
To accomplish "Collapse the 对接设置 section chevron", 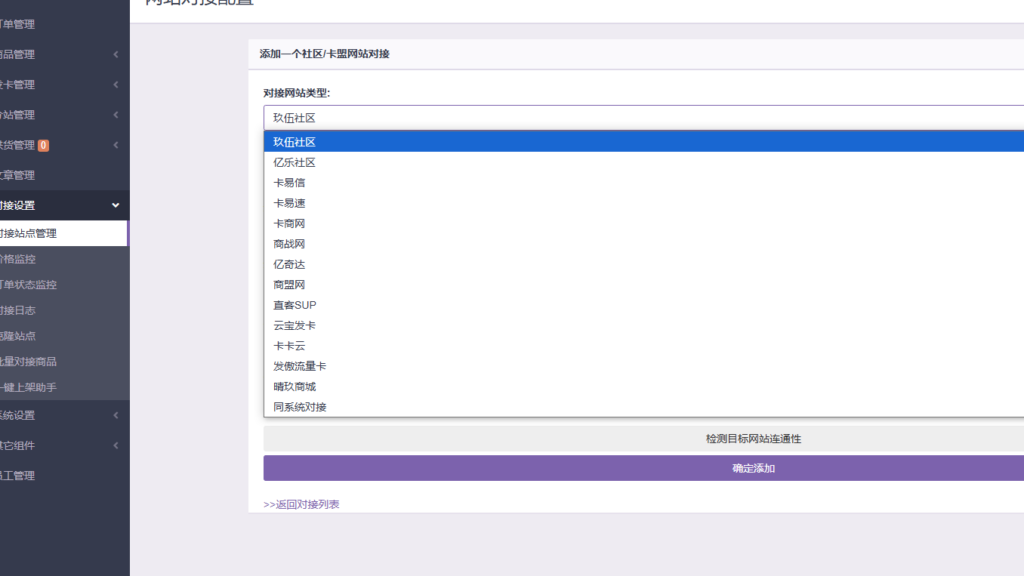I will 113,206.
